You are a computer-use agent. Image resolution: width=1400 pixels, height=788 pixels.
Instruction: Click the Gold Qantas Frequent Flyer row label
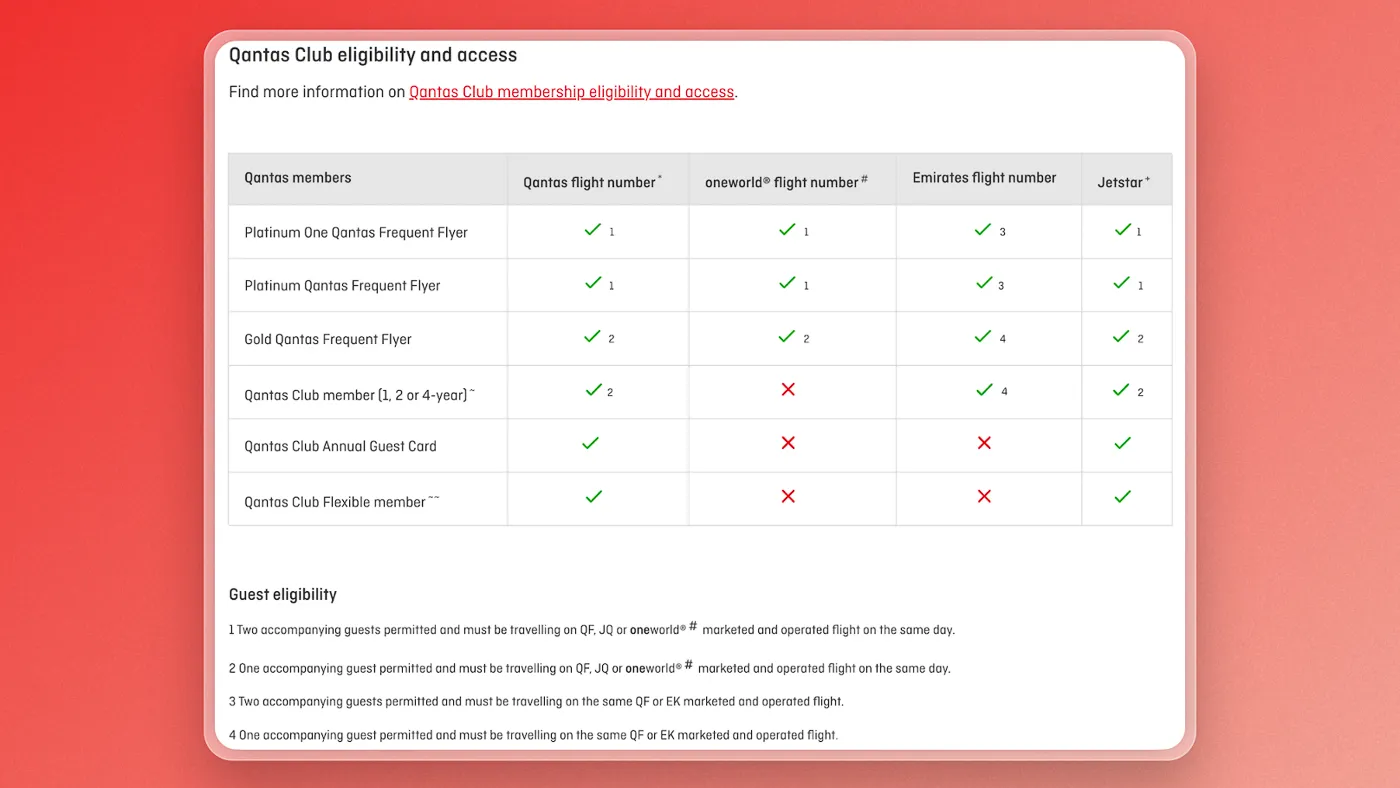coord(328,339)
